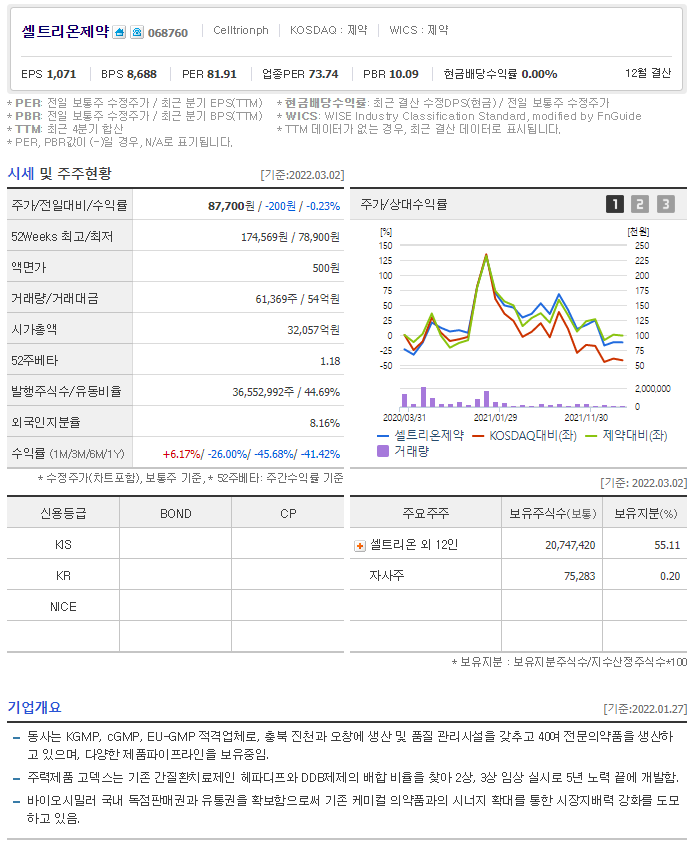This screenshot has height=853, width=697.
Task: Click the +6.17% one-month return
Action: [182, 454]
